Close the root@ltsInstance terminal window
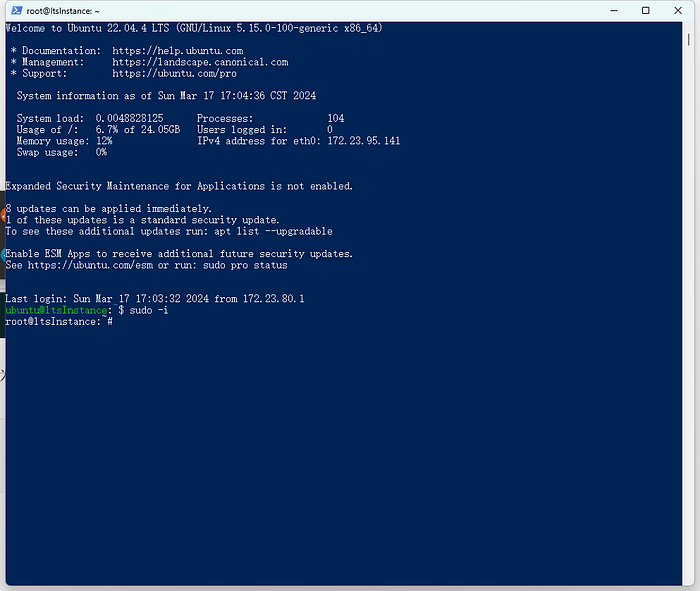700x591 pixels. point(678,10)
